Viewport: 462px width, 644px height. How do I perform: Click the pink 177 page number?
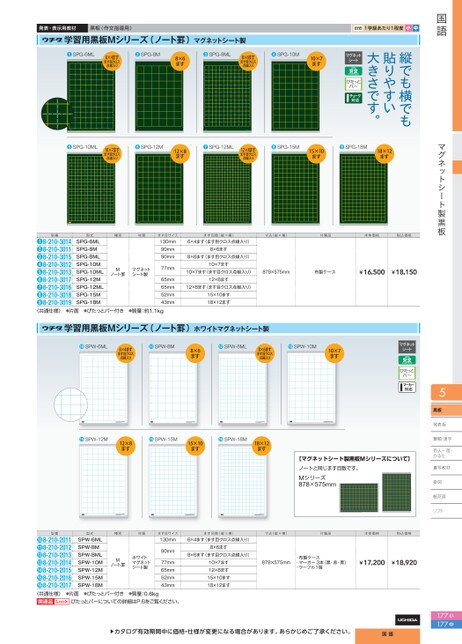[x=446, y=616]
